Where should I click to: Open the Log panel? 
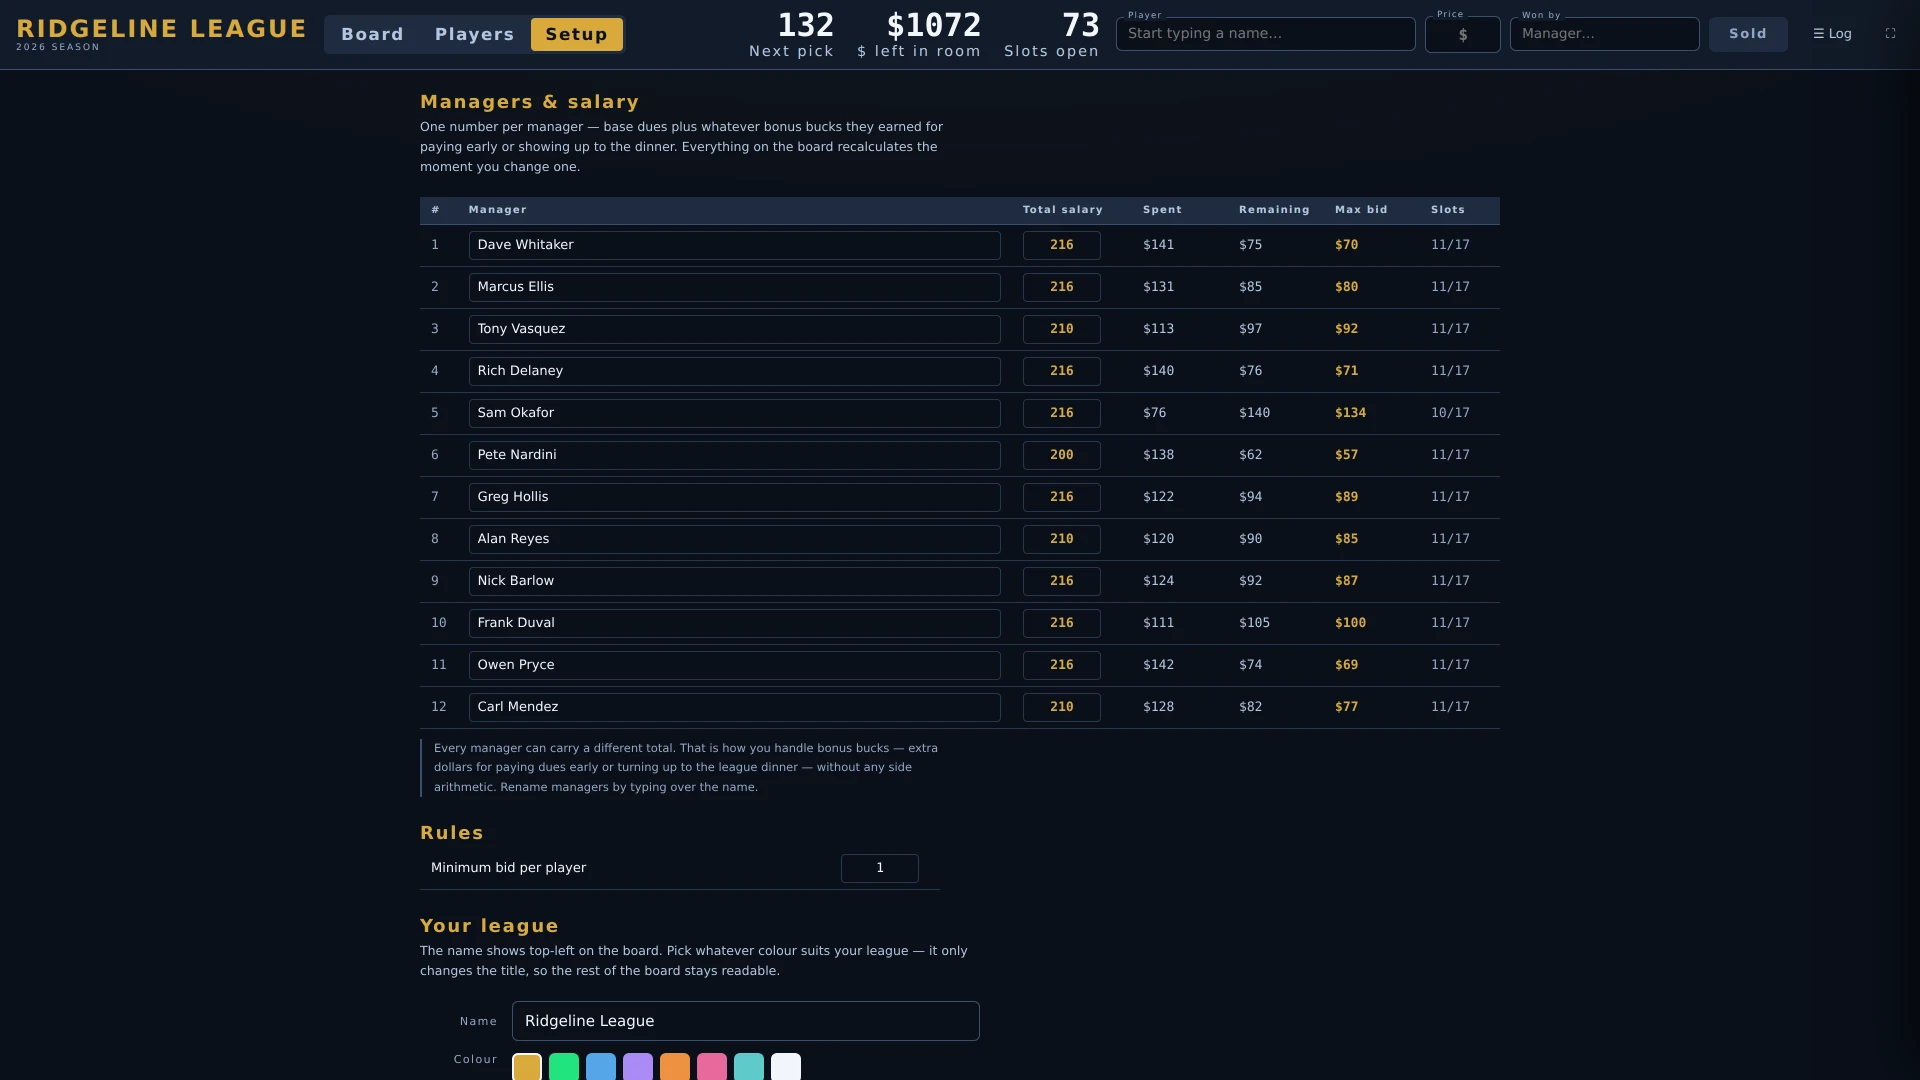[1832, 34]
